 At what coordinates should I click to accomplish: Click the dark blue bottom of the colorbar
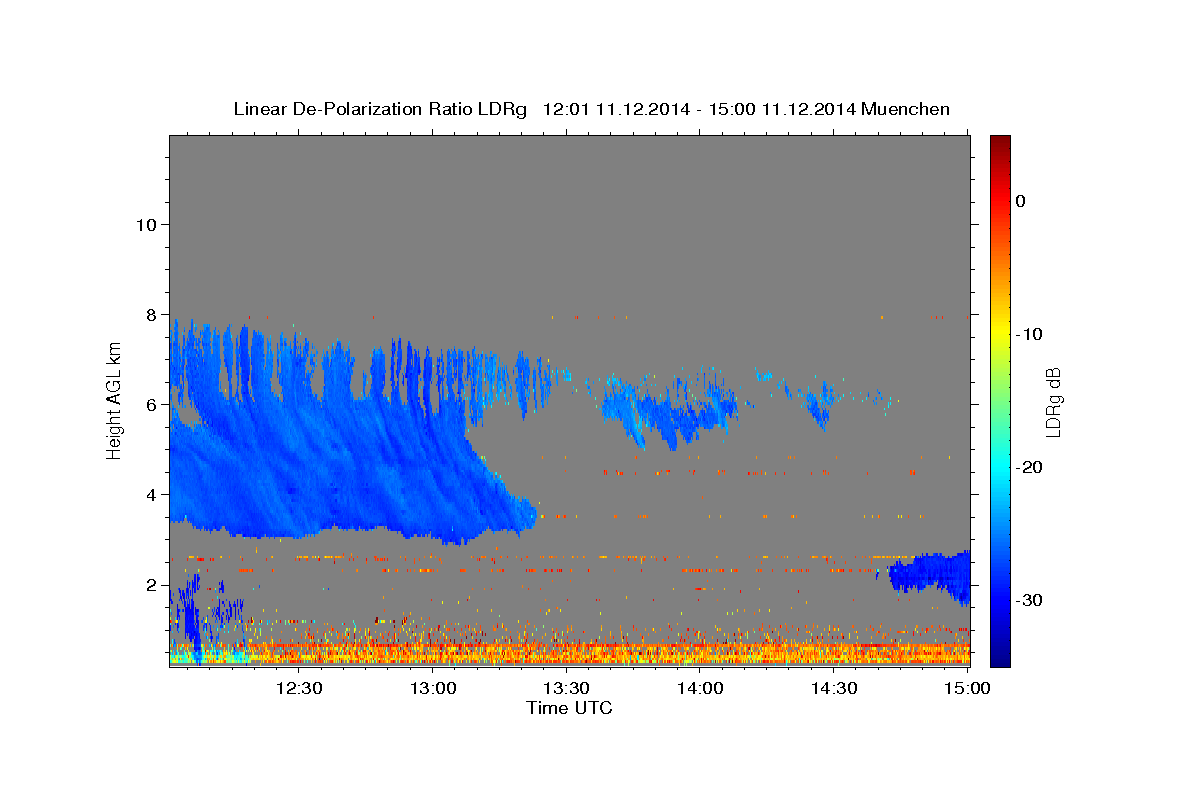(1000, 655)
